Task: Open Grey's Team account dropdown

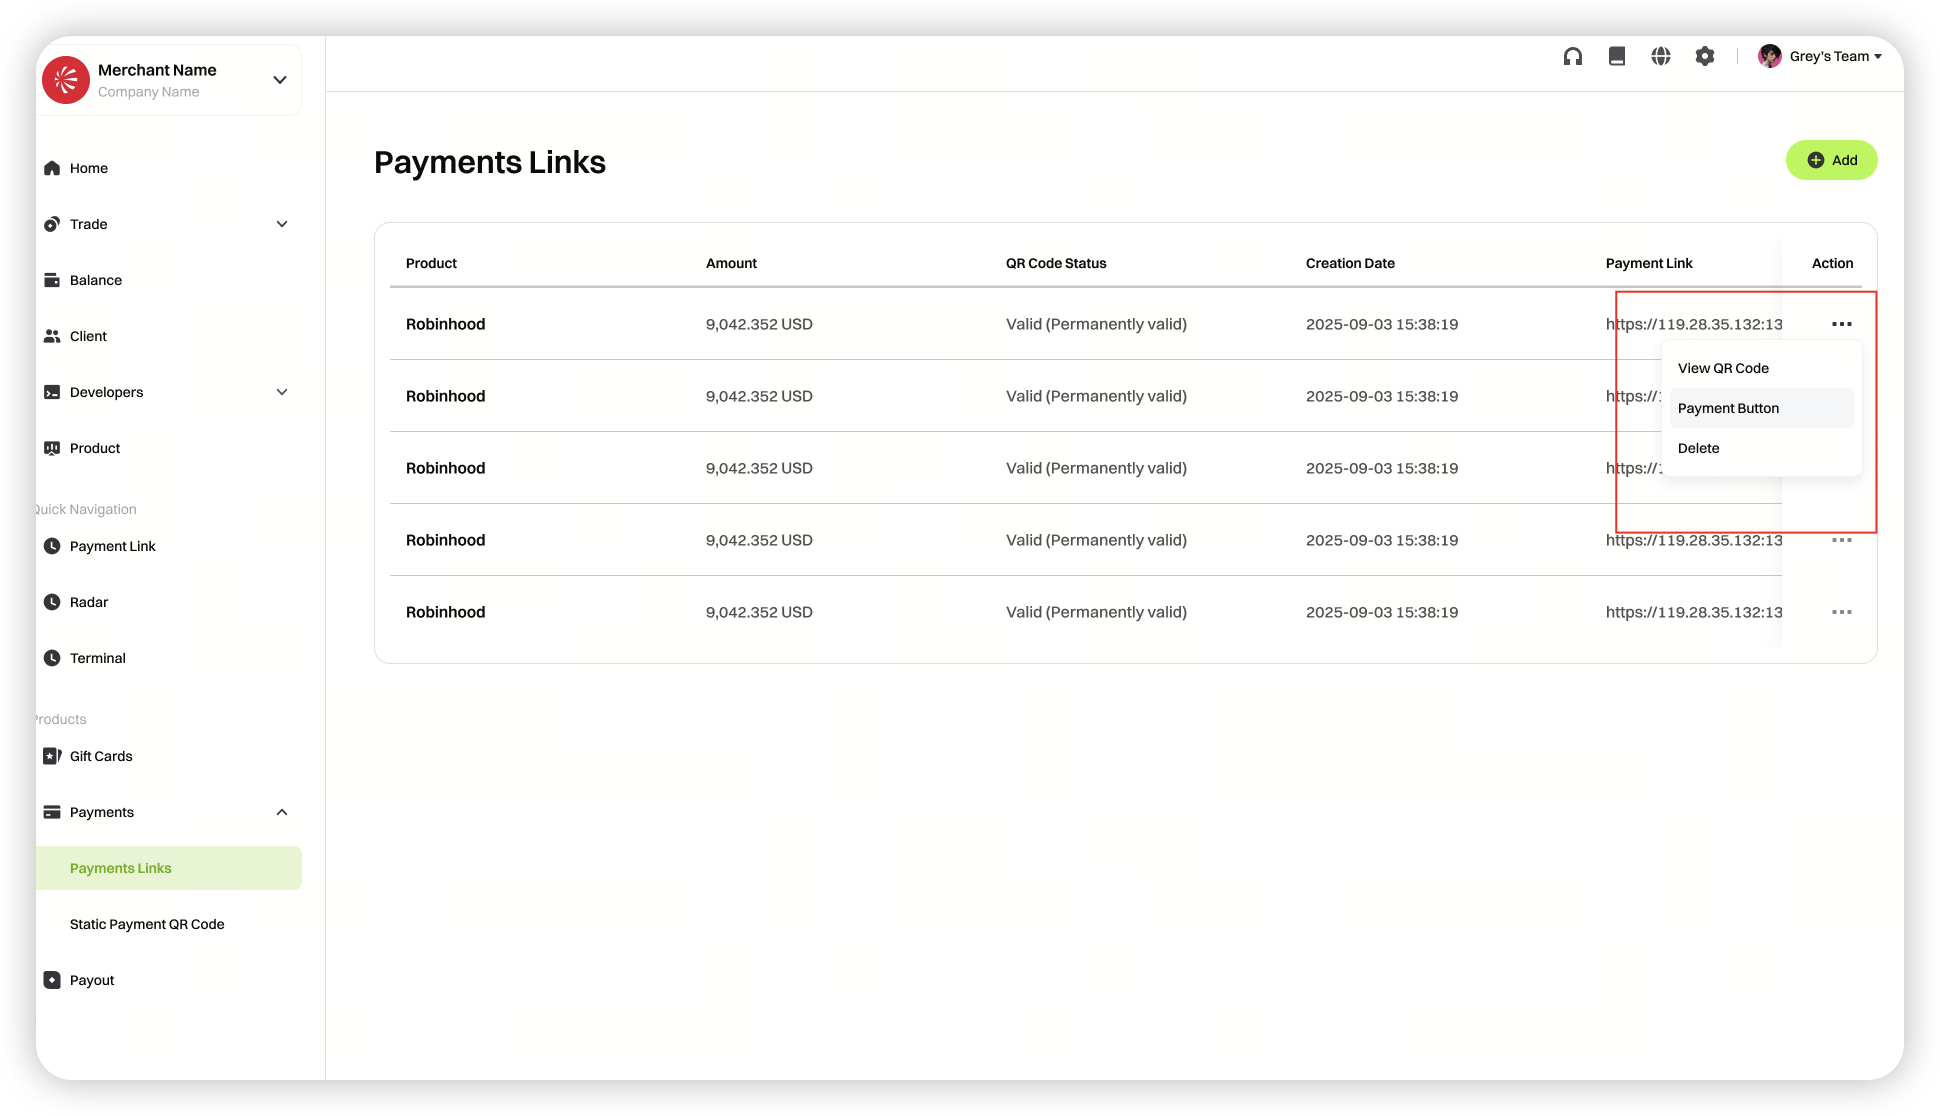Action: [x=1834, y=57]
